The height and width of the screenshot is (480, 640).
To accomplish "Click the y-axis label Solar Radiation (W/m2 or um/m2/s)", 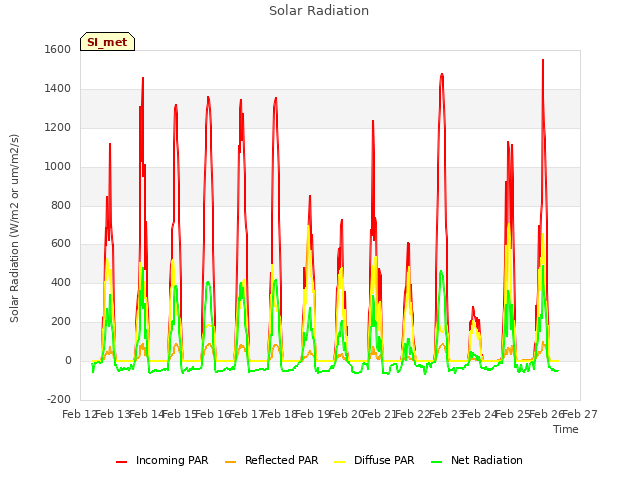I will pos(14,228).
